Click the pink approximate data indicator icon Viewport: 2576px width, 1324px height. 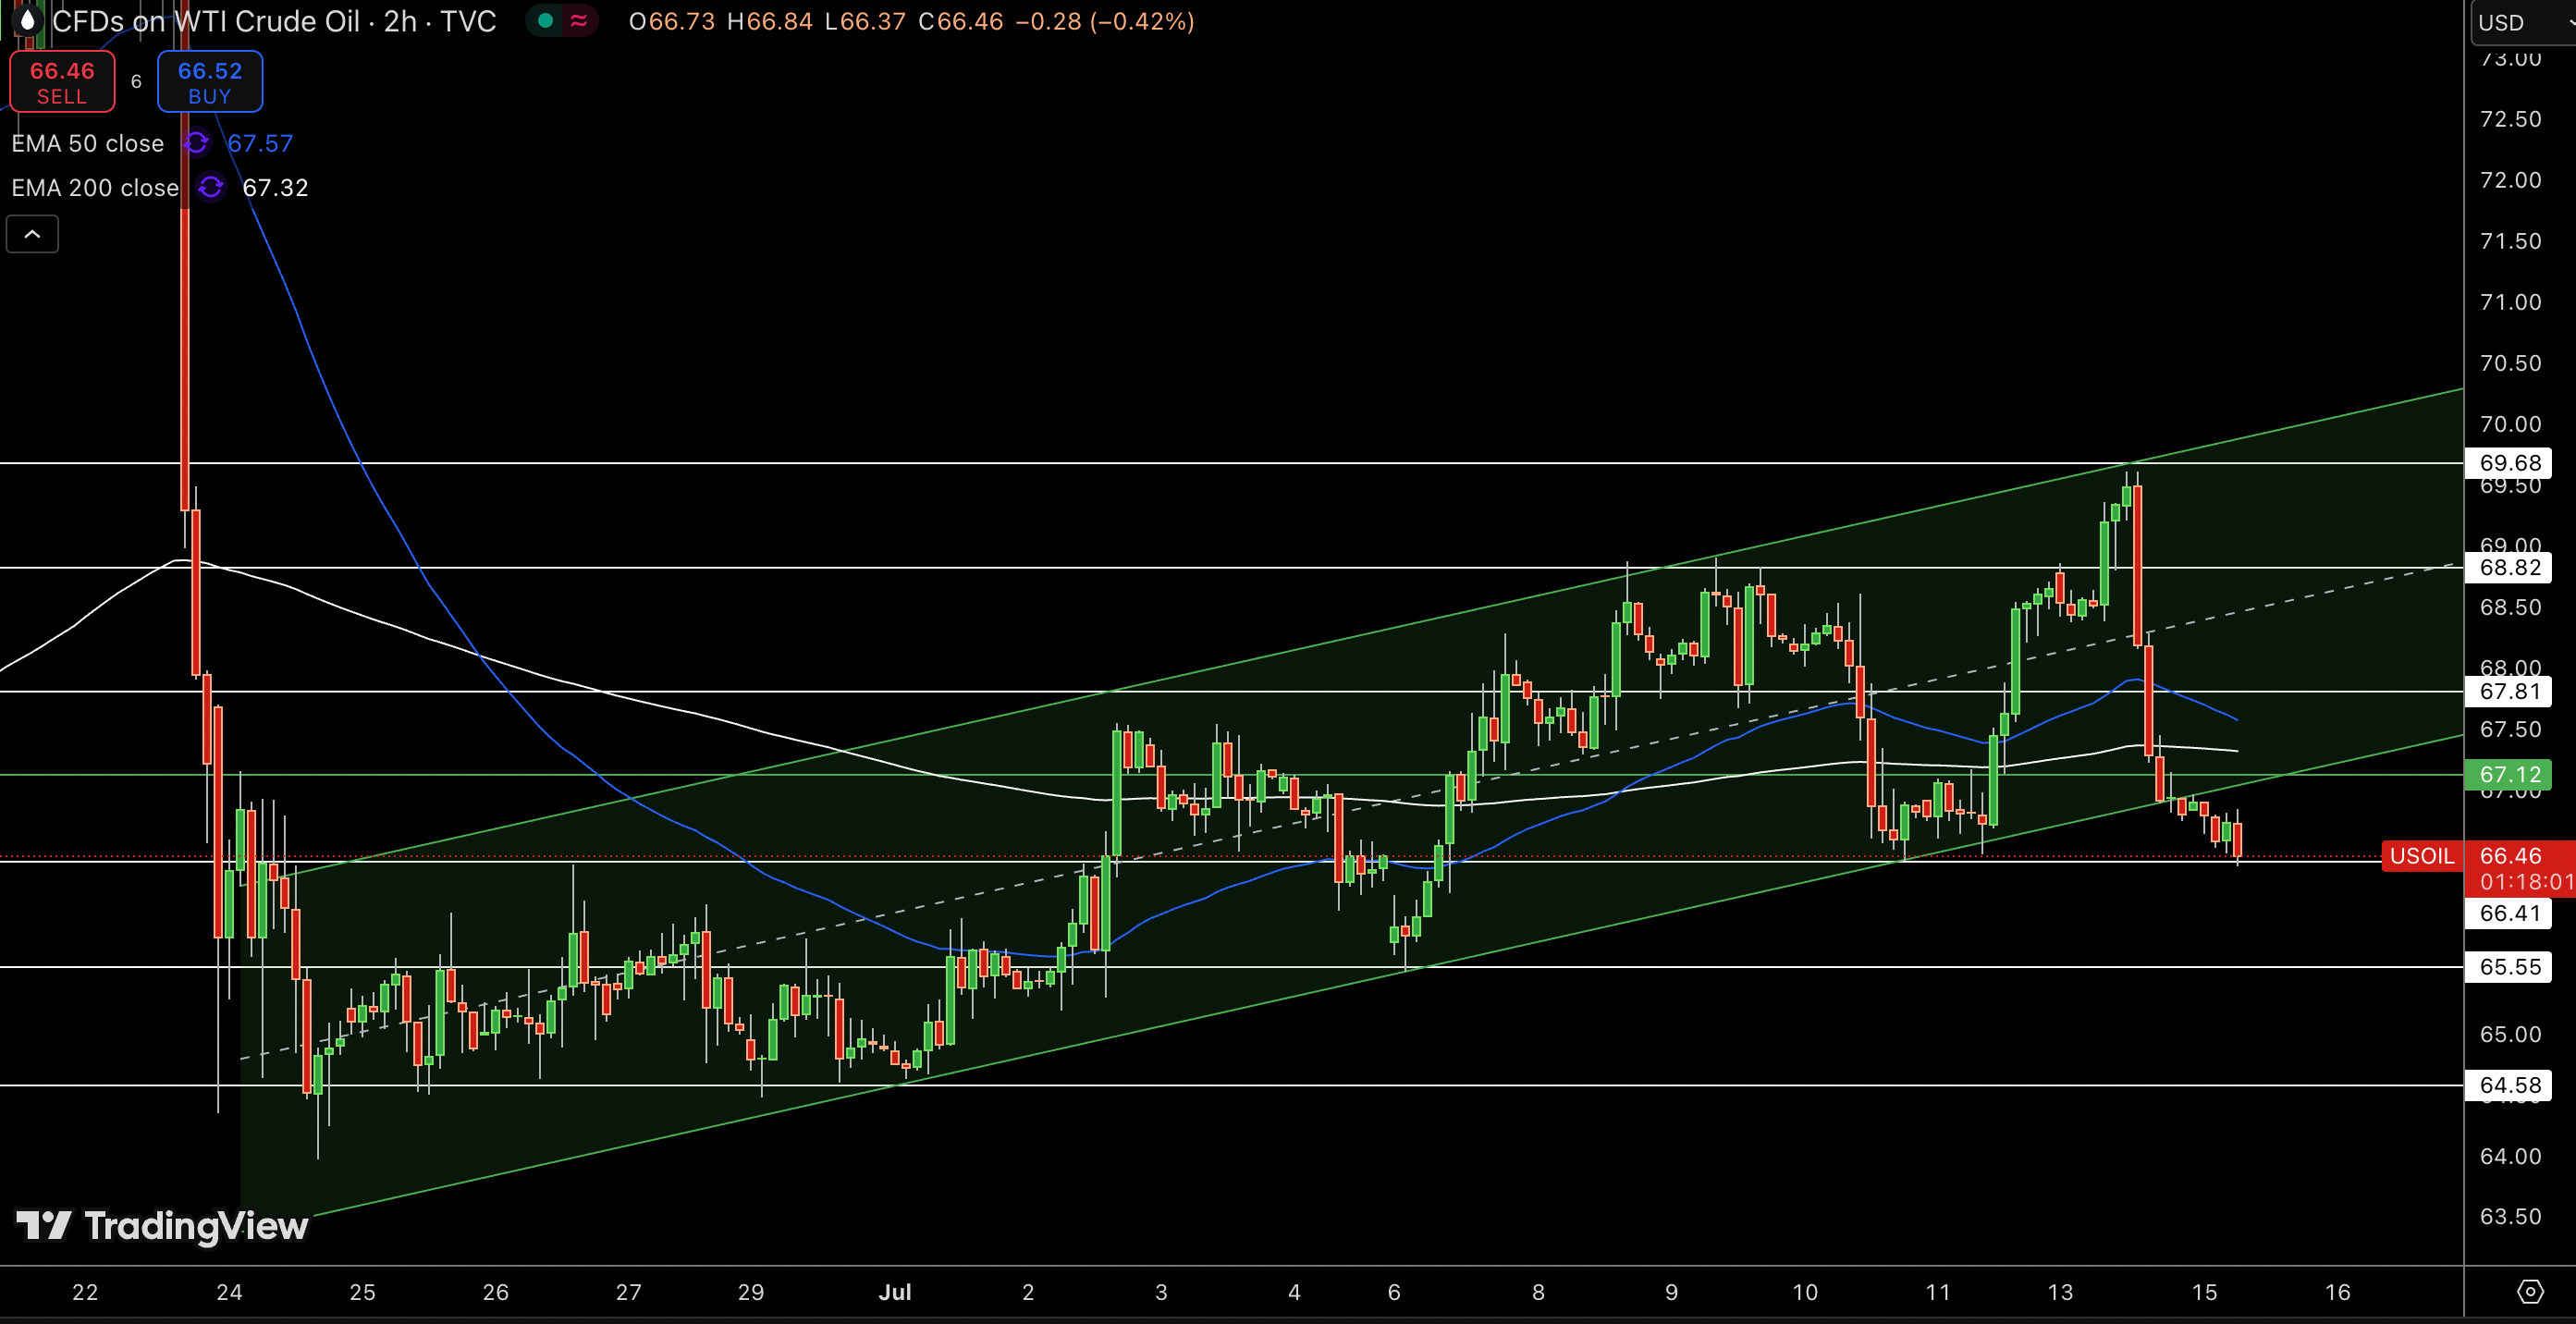click(x=579, y=20)
